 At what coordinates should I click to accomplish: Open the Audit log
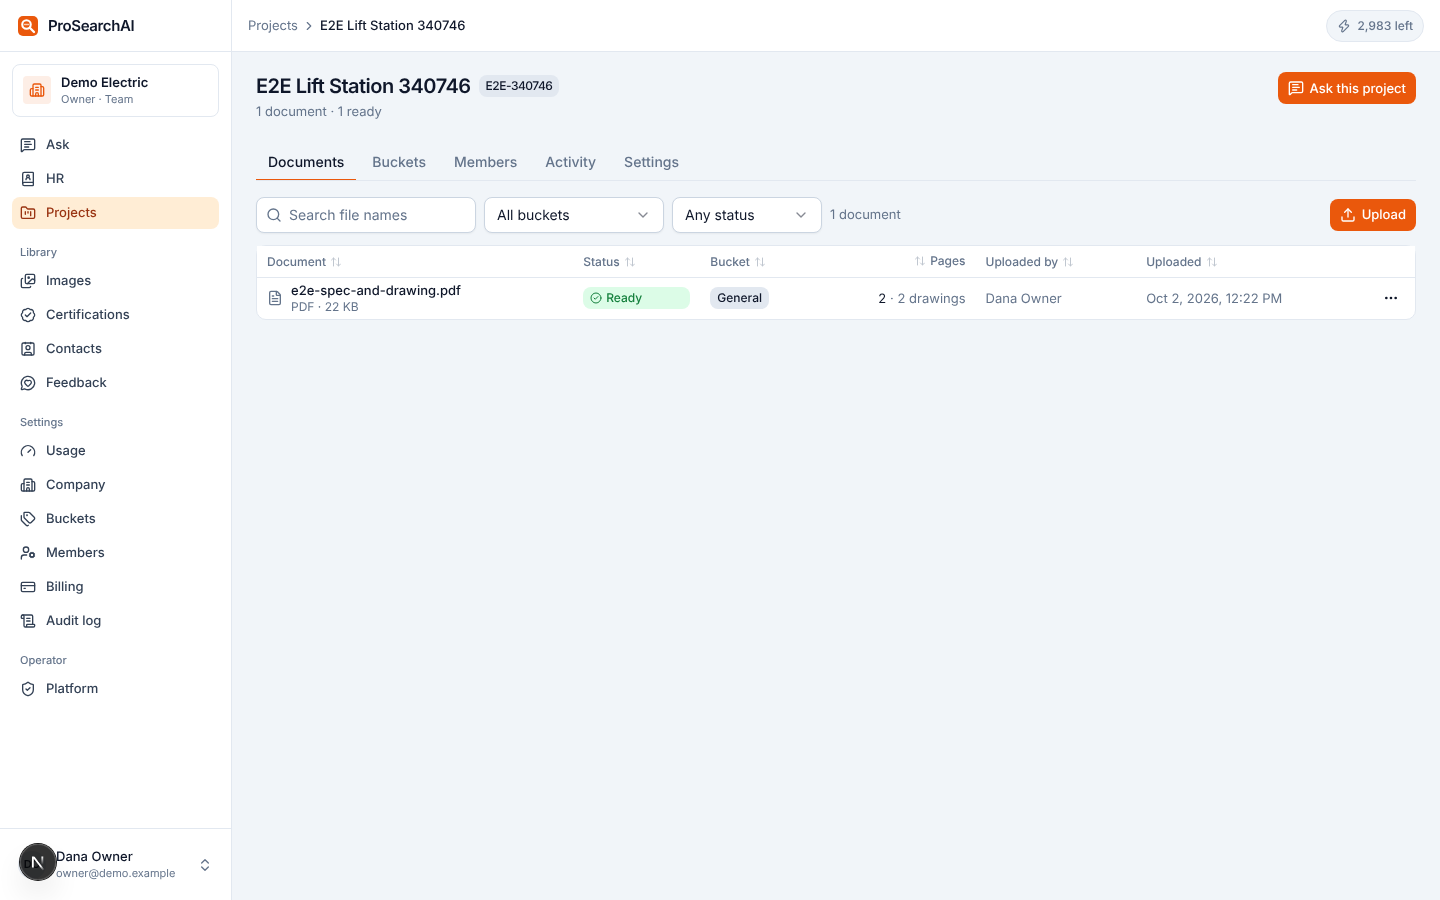pyautogui.click(x=115, y=621)
